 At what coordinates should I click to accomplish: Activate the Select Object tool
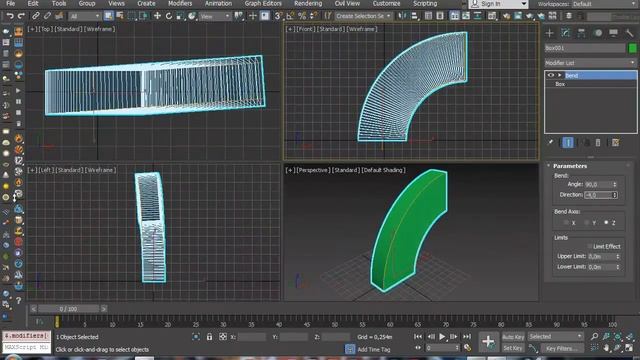[109, 16]
